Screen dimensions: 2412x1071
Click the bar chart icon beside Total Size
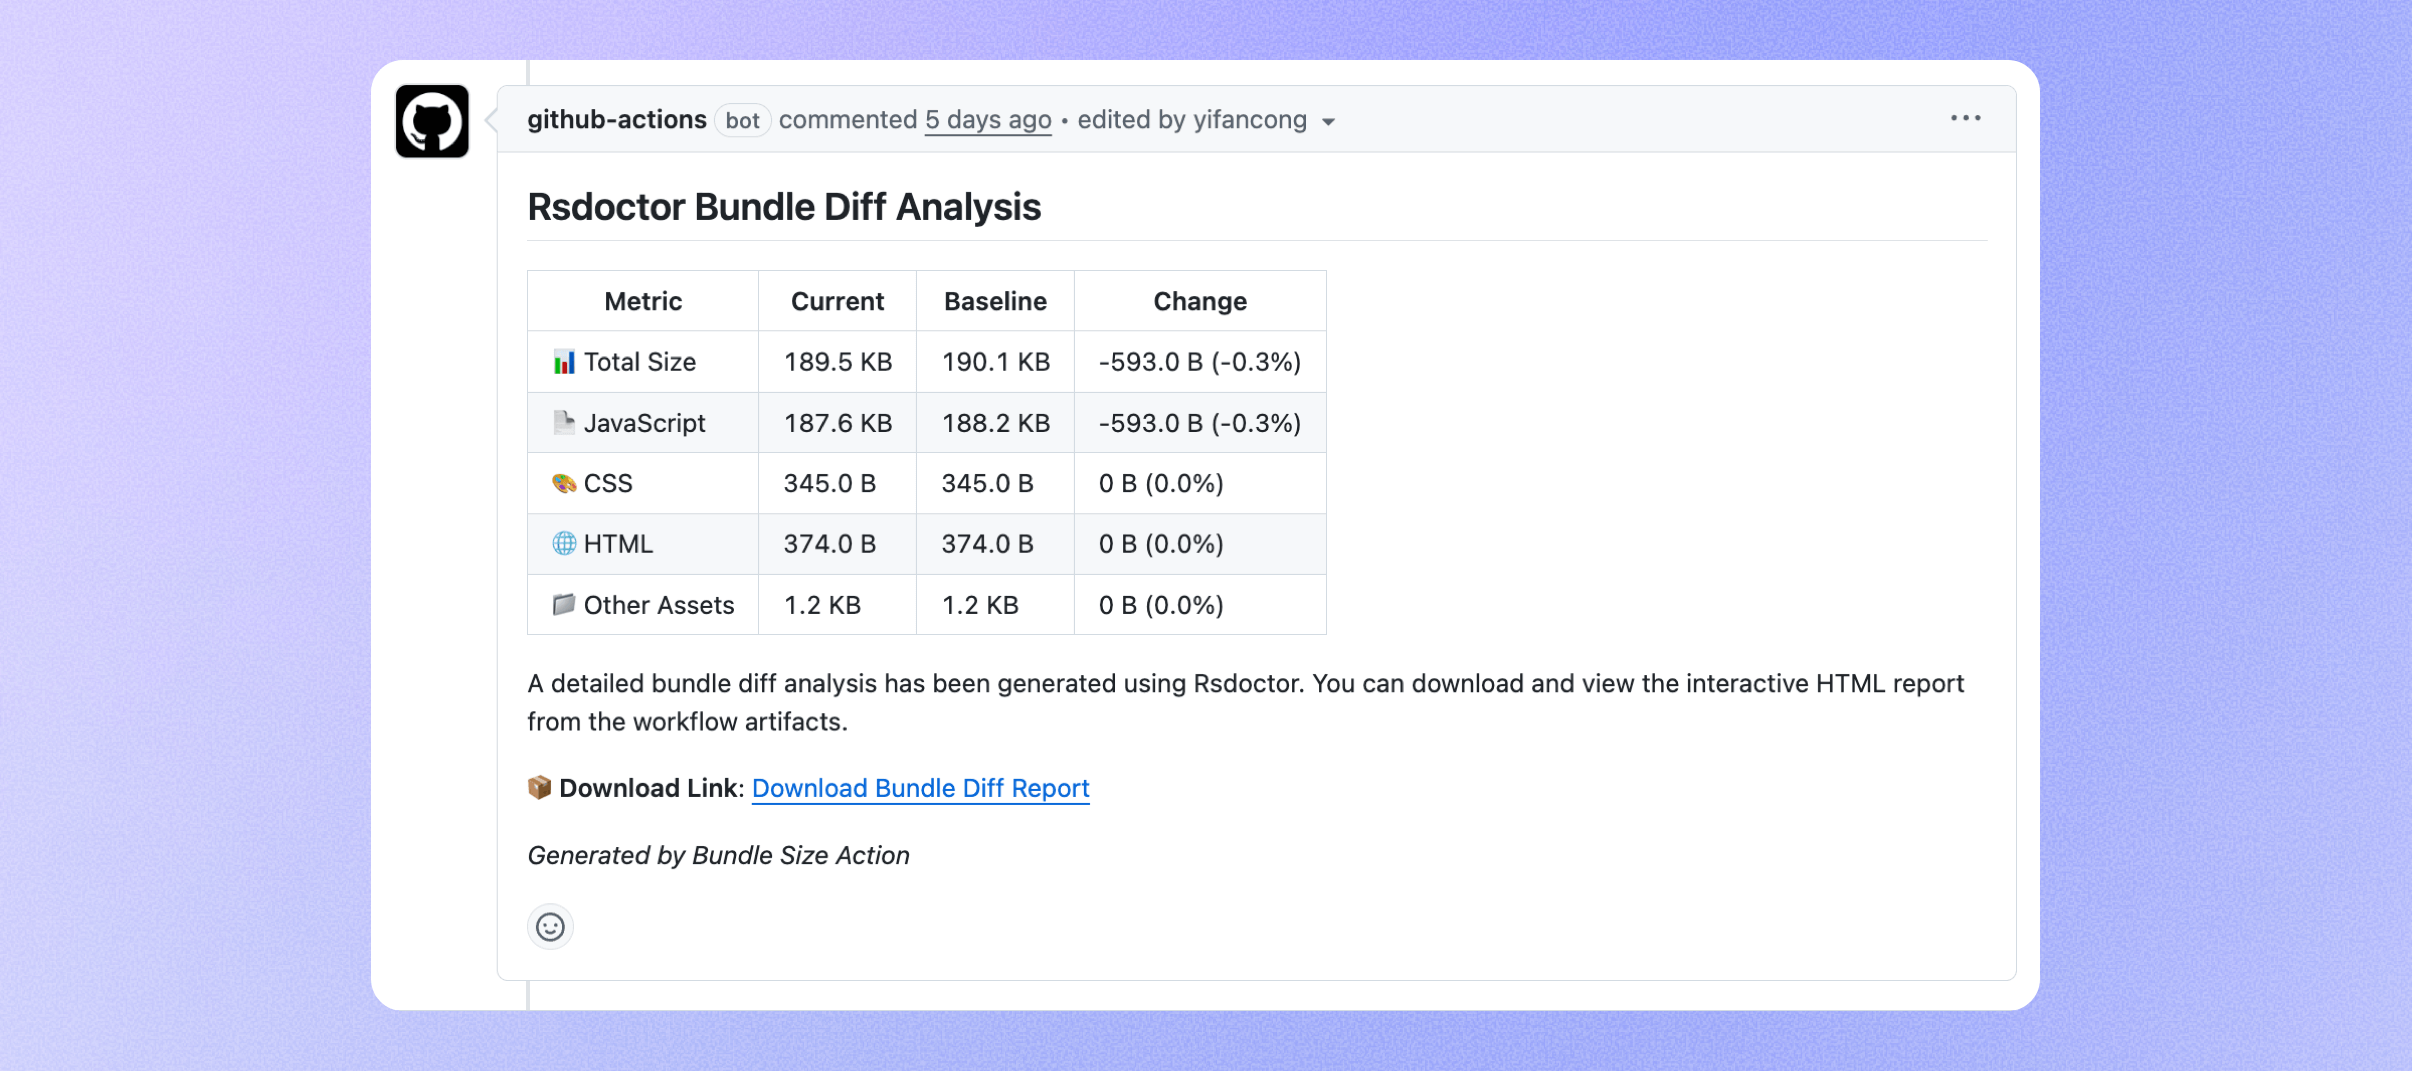tap(564, 362)
